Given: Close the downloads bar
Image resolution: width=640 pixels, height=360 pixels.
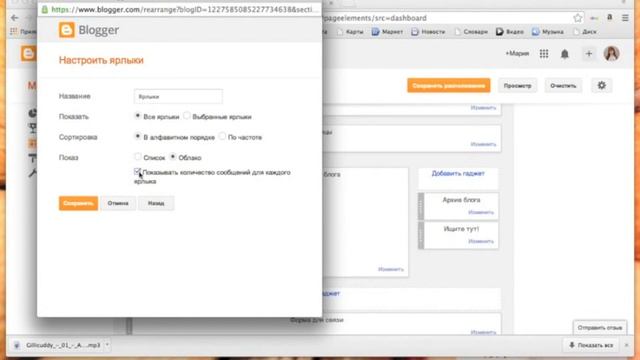Looking at the screenshot, I should [627, 345].
